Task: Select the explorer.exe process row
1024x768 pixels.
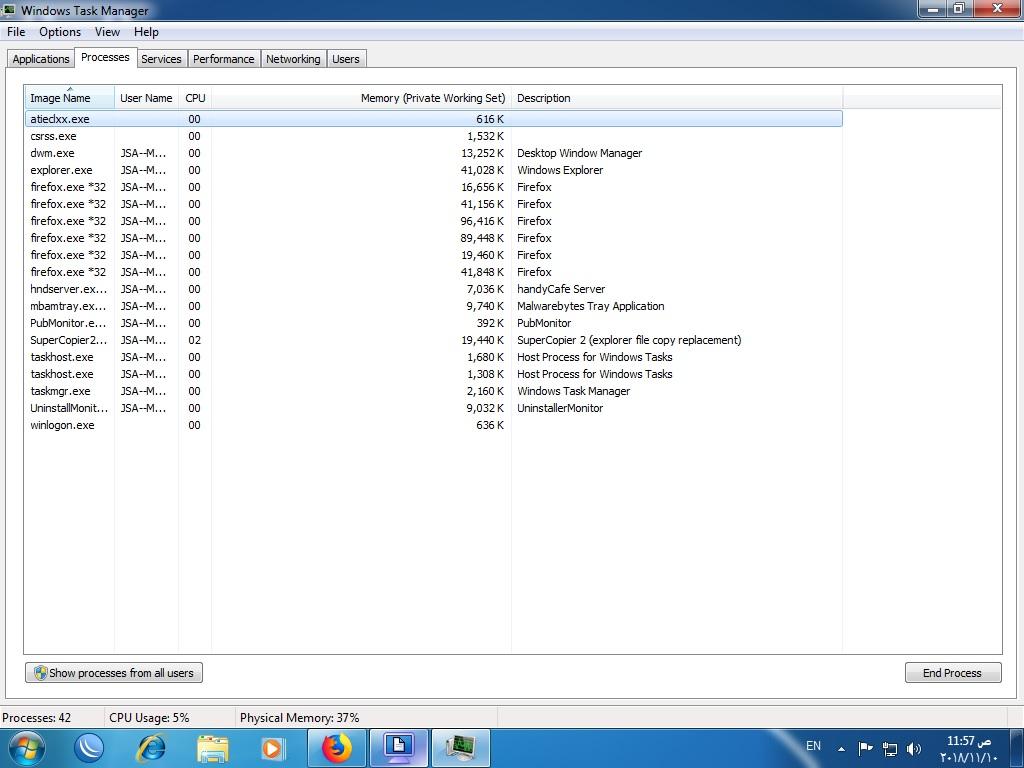Action: point(61,170)
